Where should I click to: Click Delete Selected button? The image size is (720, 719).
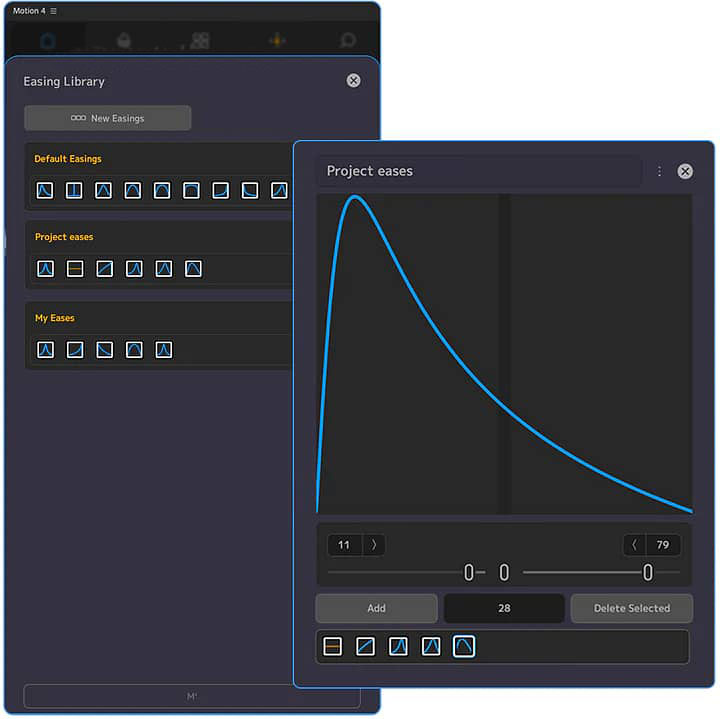[x=631, y=608]
